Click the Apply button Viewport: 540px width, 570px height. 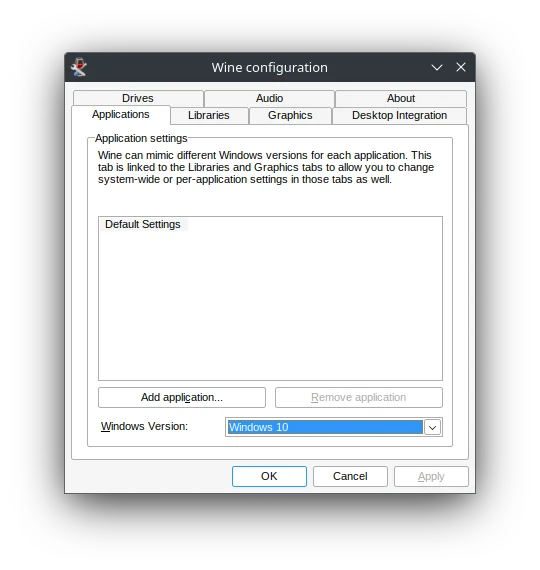431,476
